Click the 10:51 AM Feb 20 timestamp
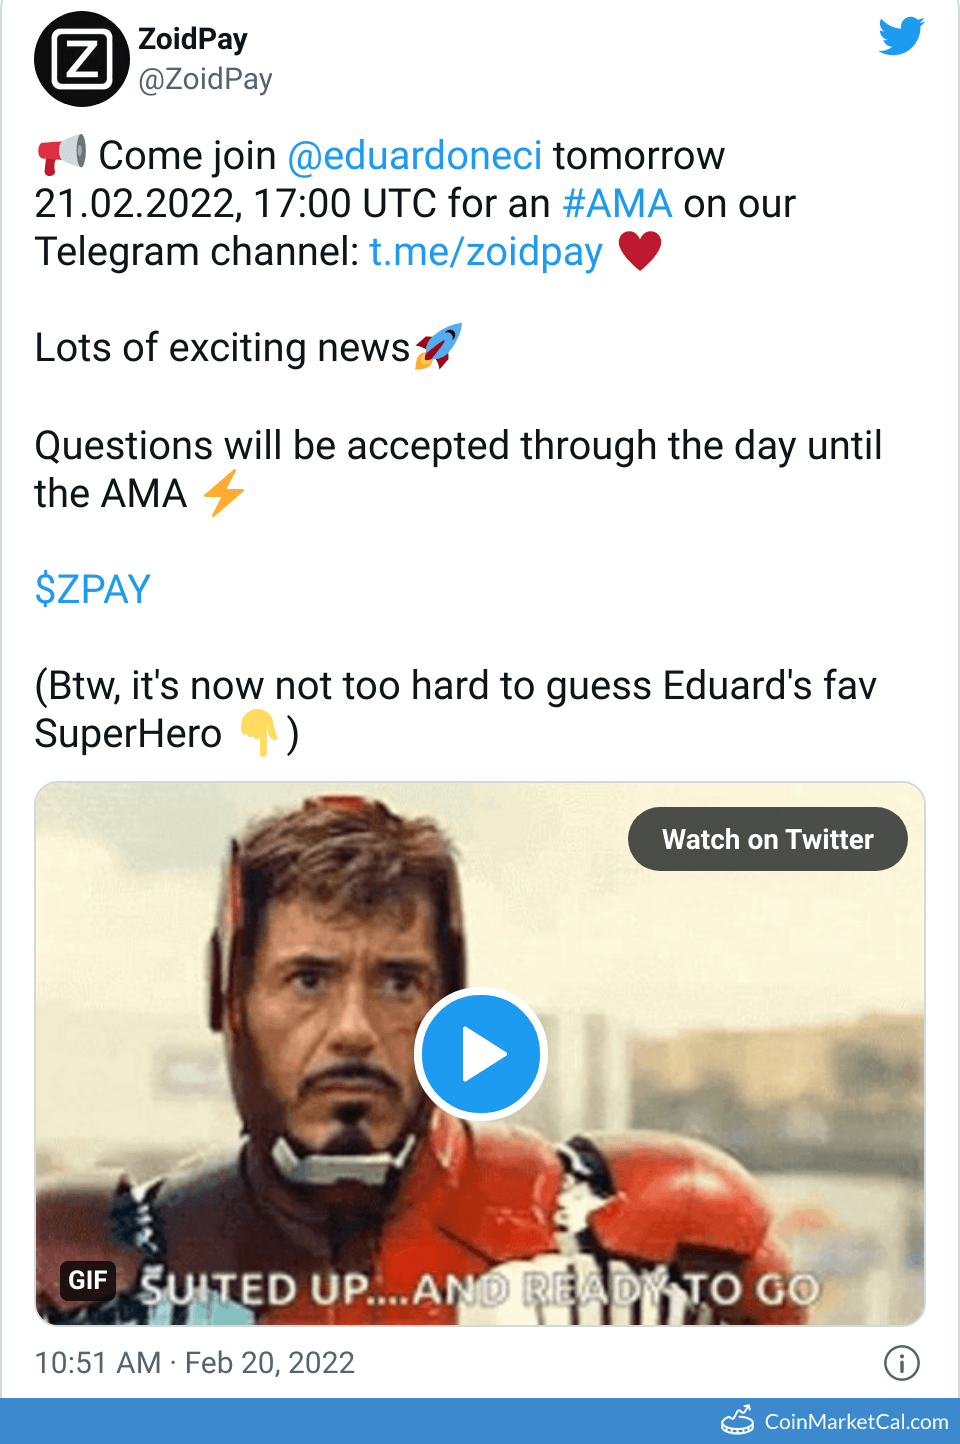 (x=195, y=1363)
